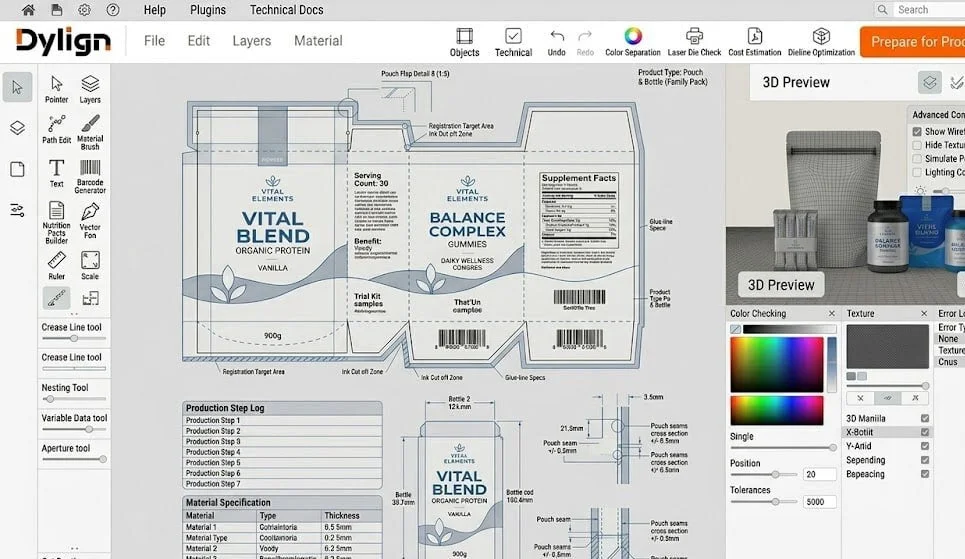Uncheck the Y-Antd checkbox
This screenshot has width=965, height=559.
pos(924,446)
